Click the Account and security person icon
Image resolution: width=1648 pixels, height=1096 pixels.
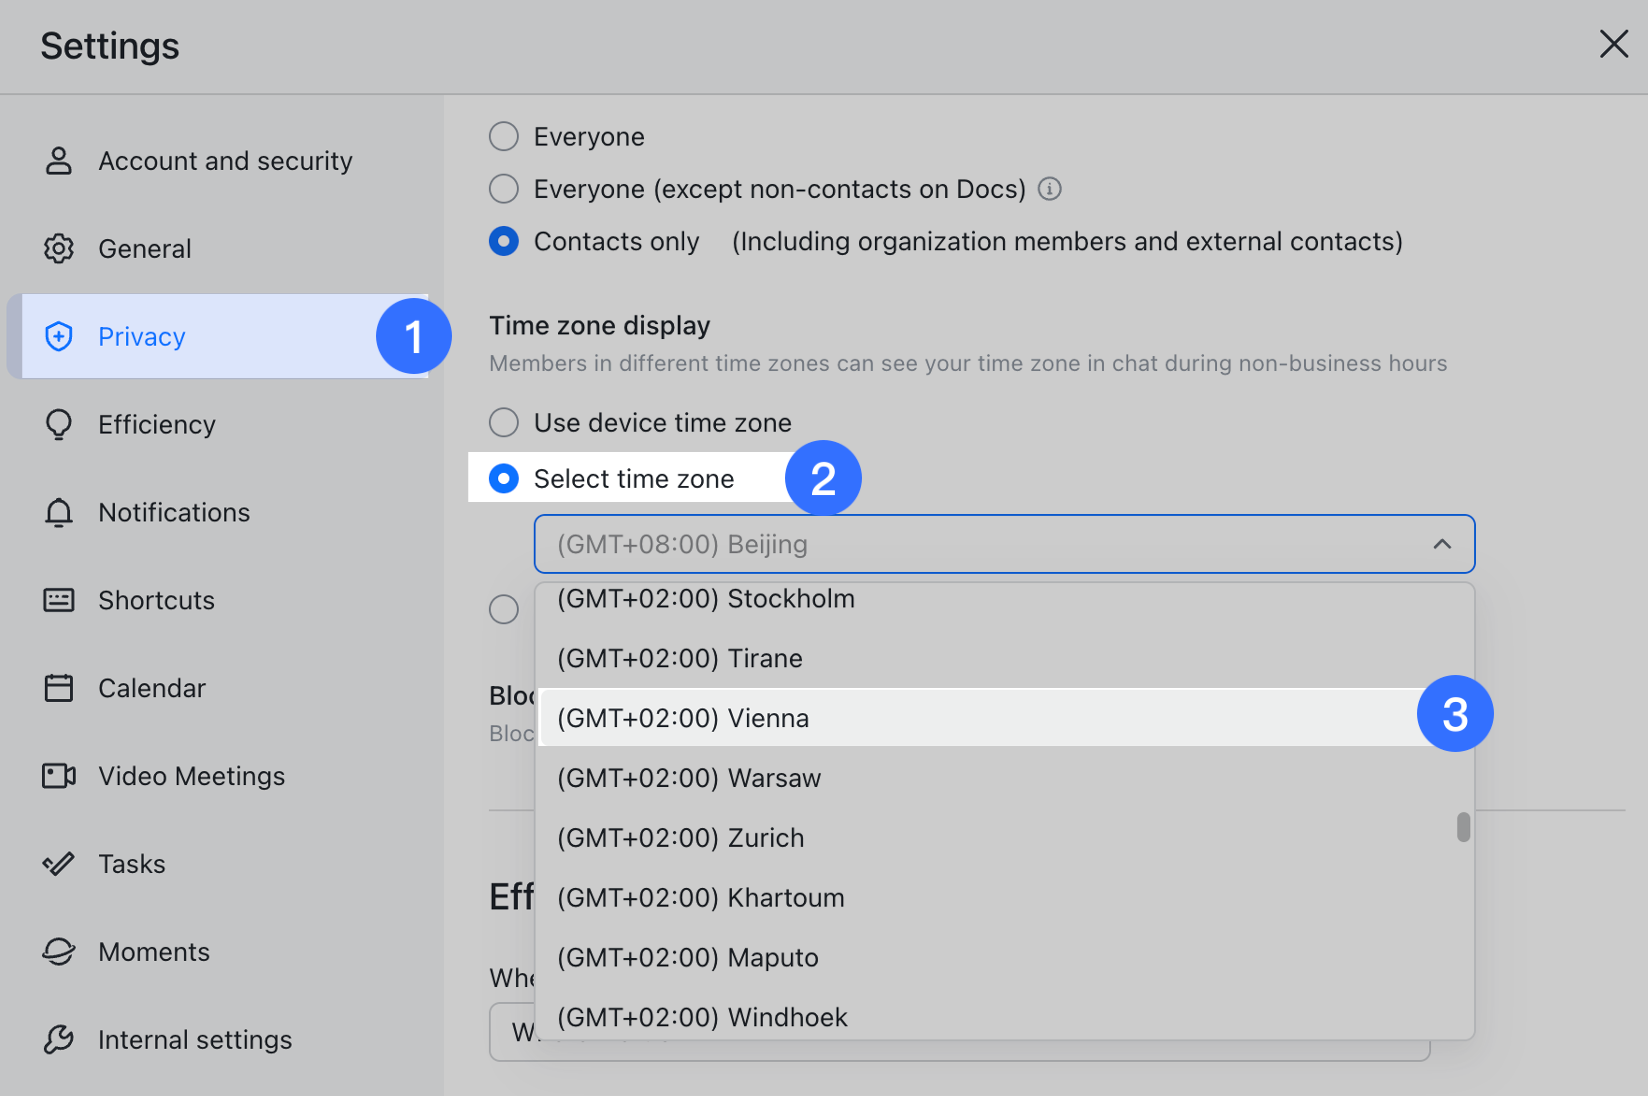coord(59,160)
